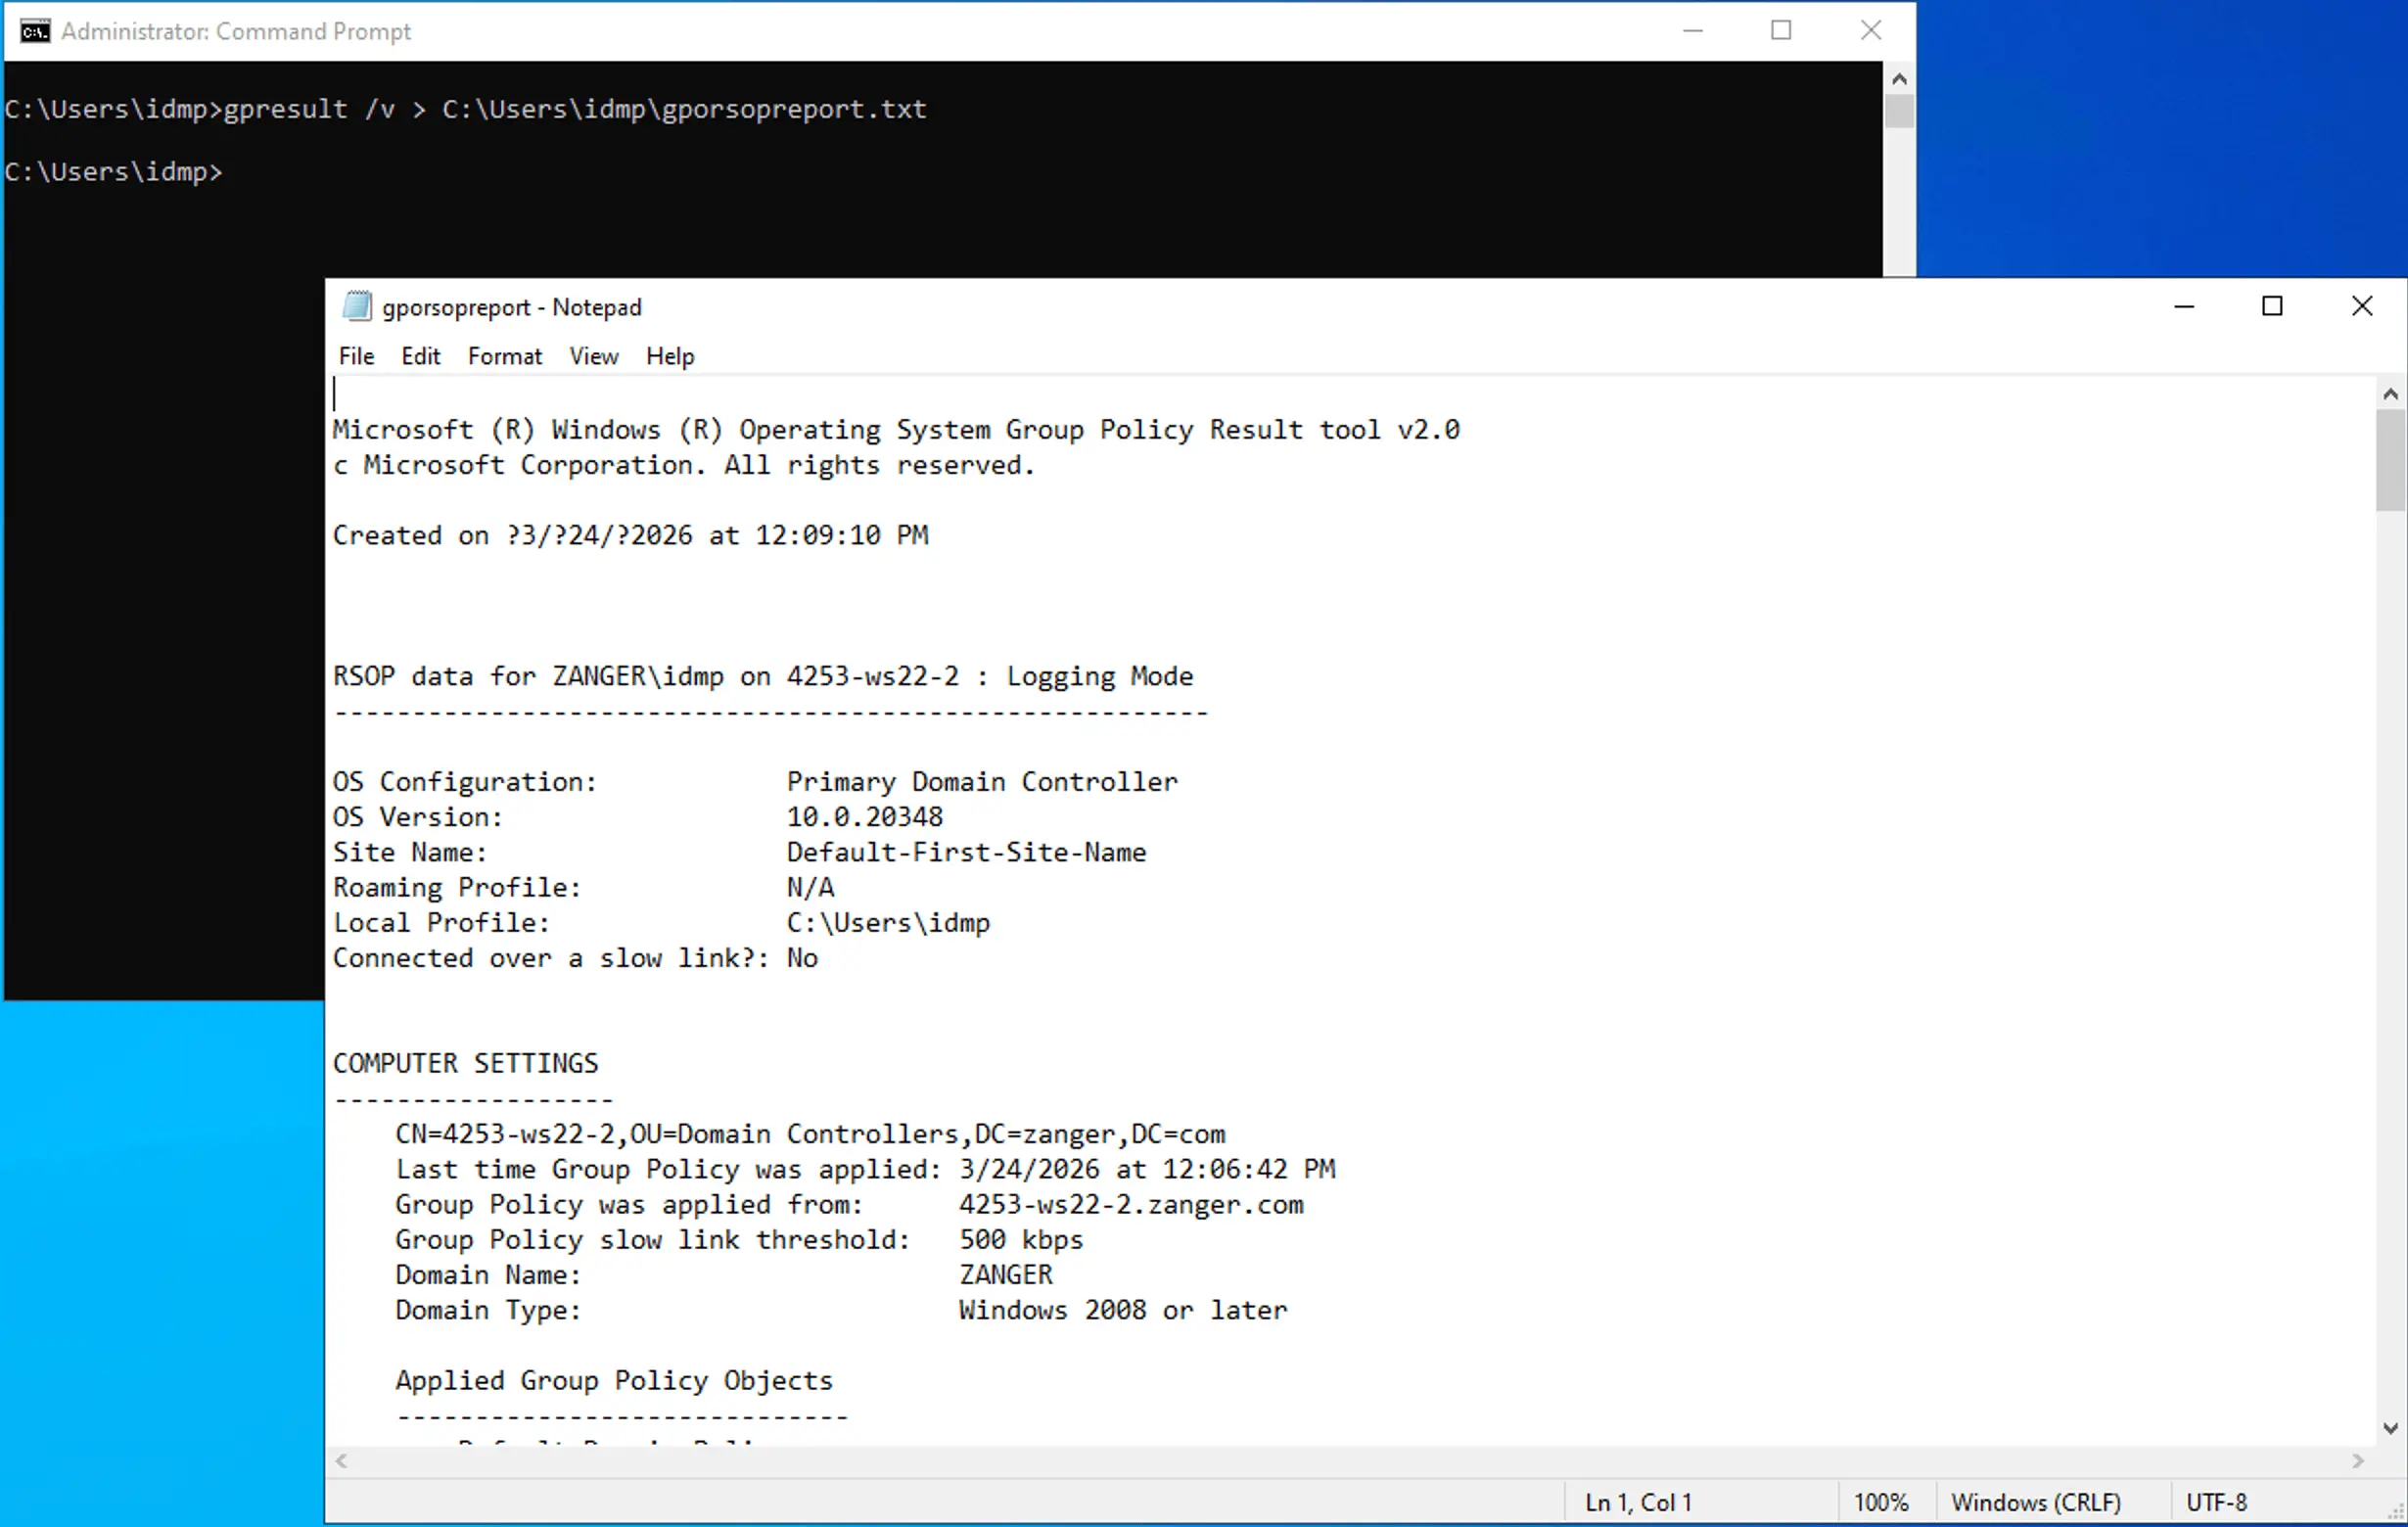The width and height of the screenshot is (2408, 1527).
Task: Open the Help menu
Action: pyautogui.click(x=669, y=356)
